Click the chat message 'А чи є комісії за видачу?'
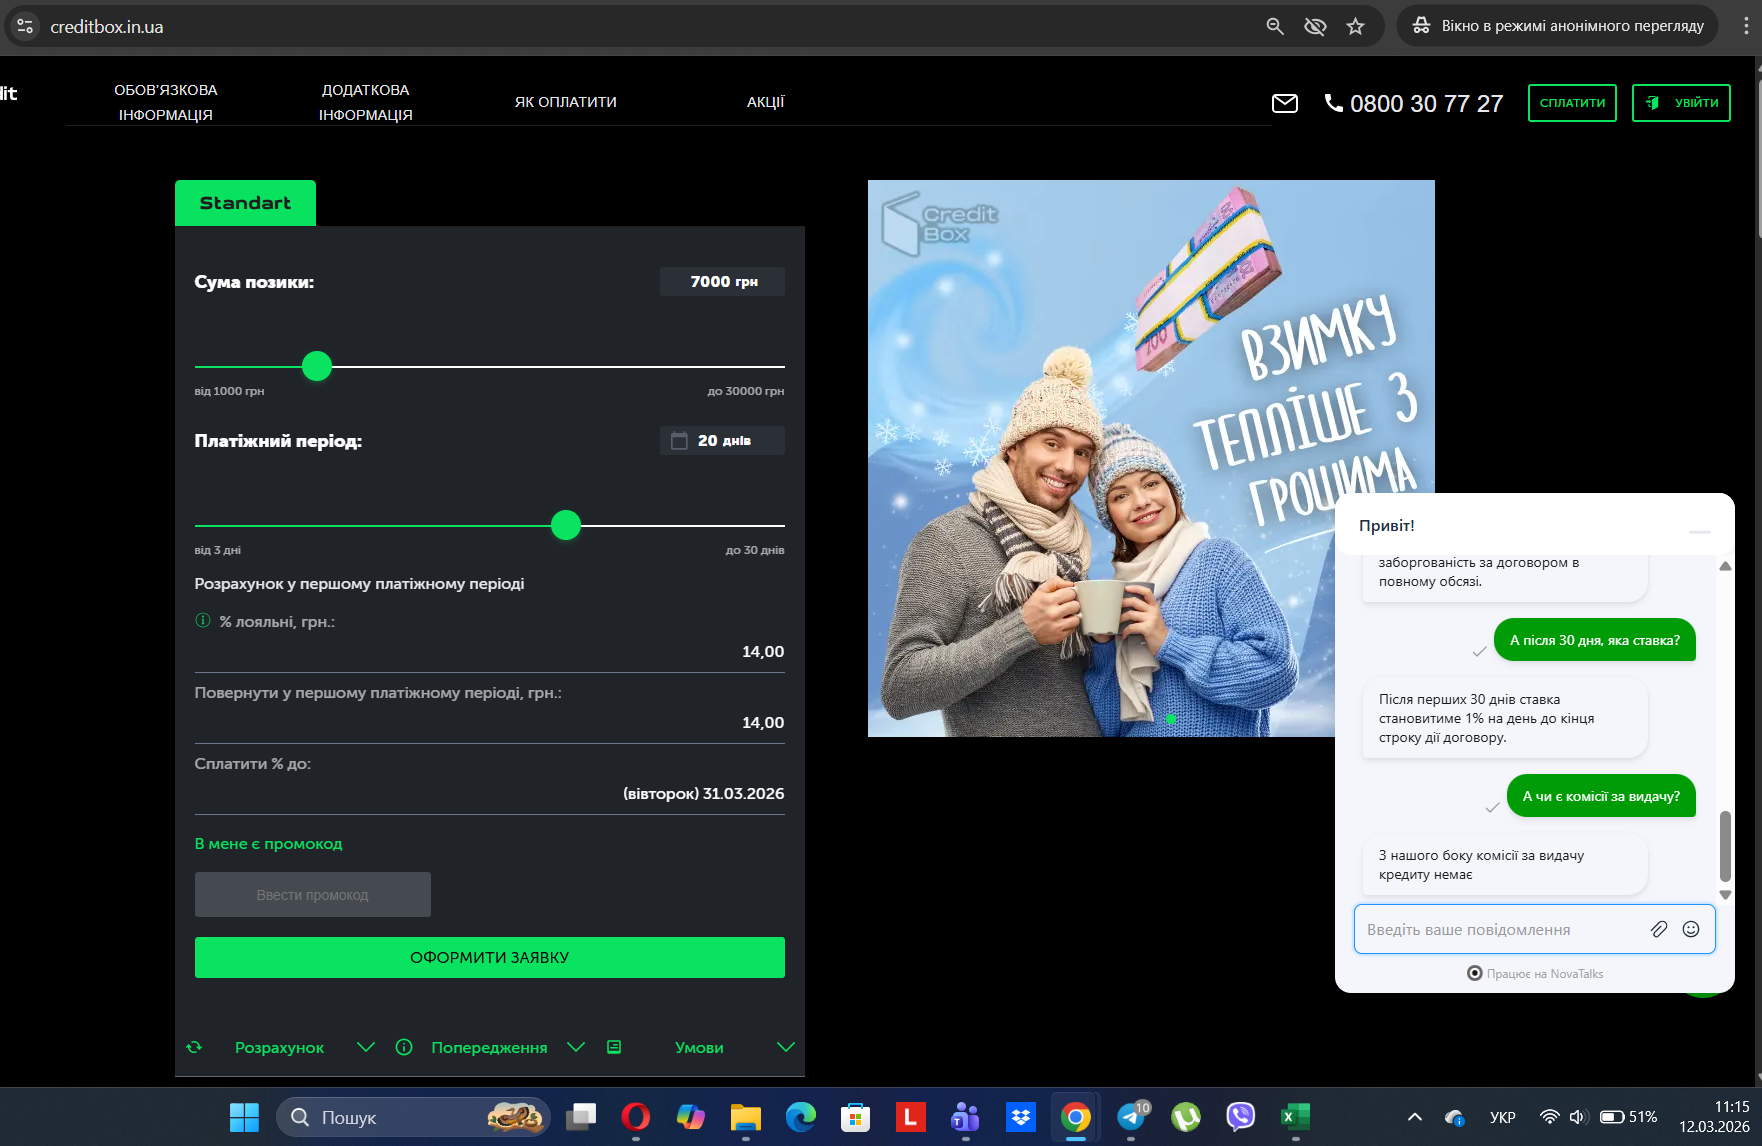The width and height of the screenshot is (1762, 1146). [x=1601, y=796]
